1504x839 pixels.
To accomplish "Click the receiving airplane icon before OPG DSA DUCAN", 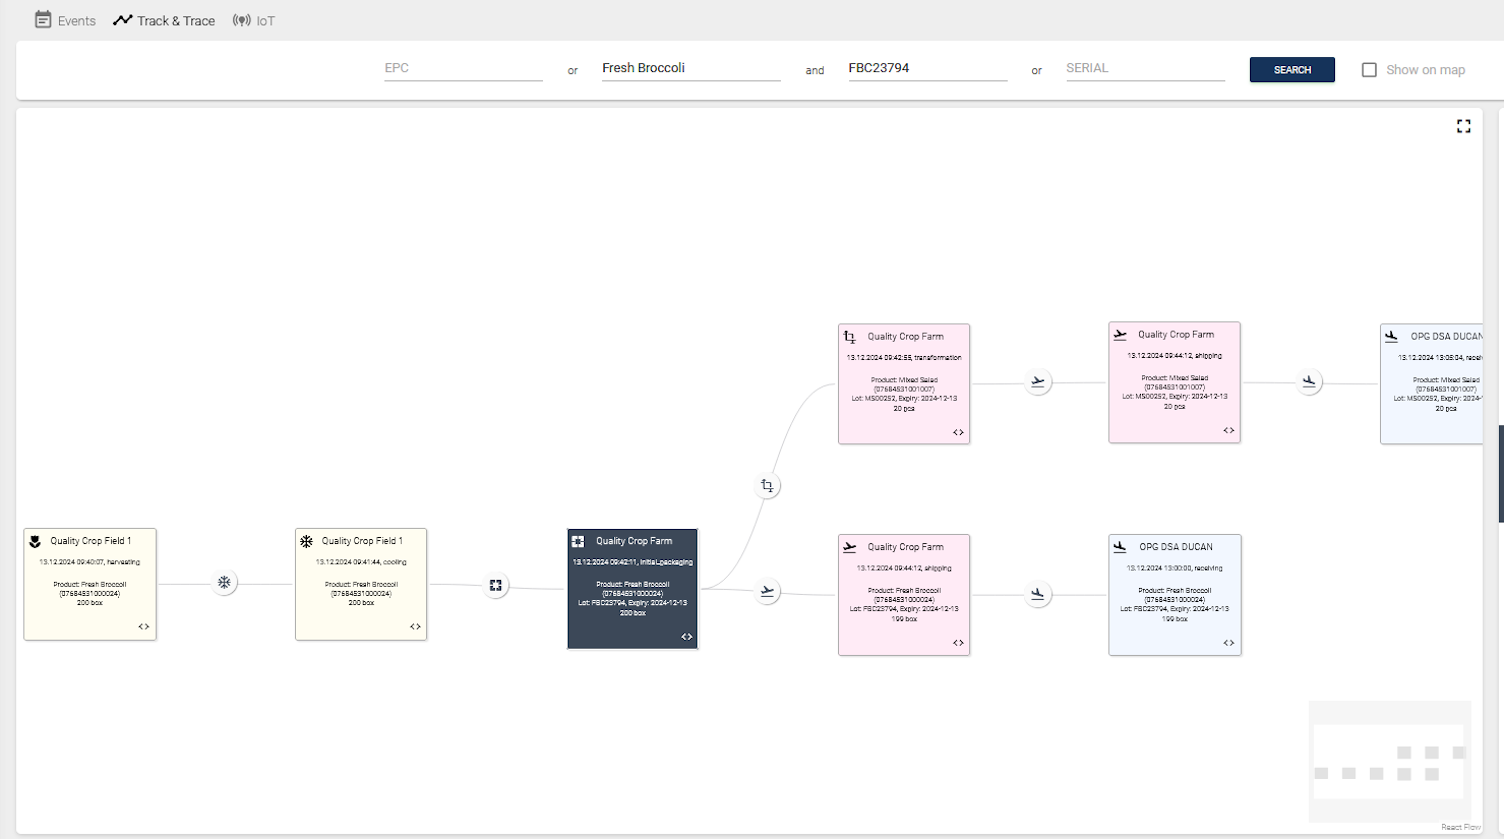I will (1310, 382).
